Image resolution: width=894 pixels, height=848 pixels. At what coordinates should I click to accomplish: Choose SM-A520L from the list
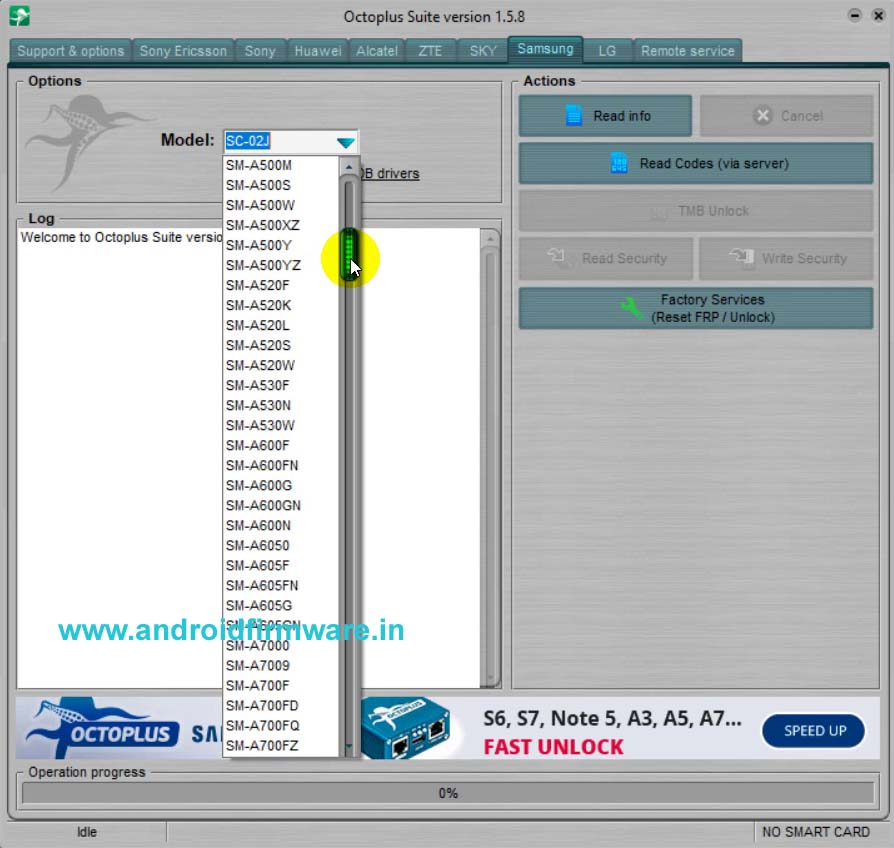(281, 325)
